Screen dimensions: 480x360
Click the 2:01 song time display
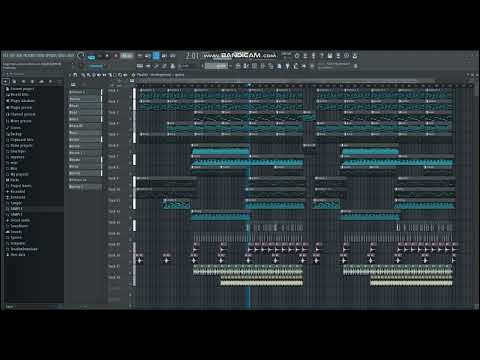pos(192,56)
